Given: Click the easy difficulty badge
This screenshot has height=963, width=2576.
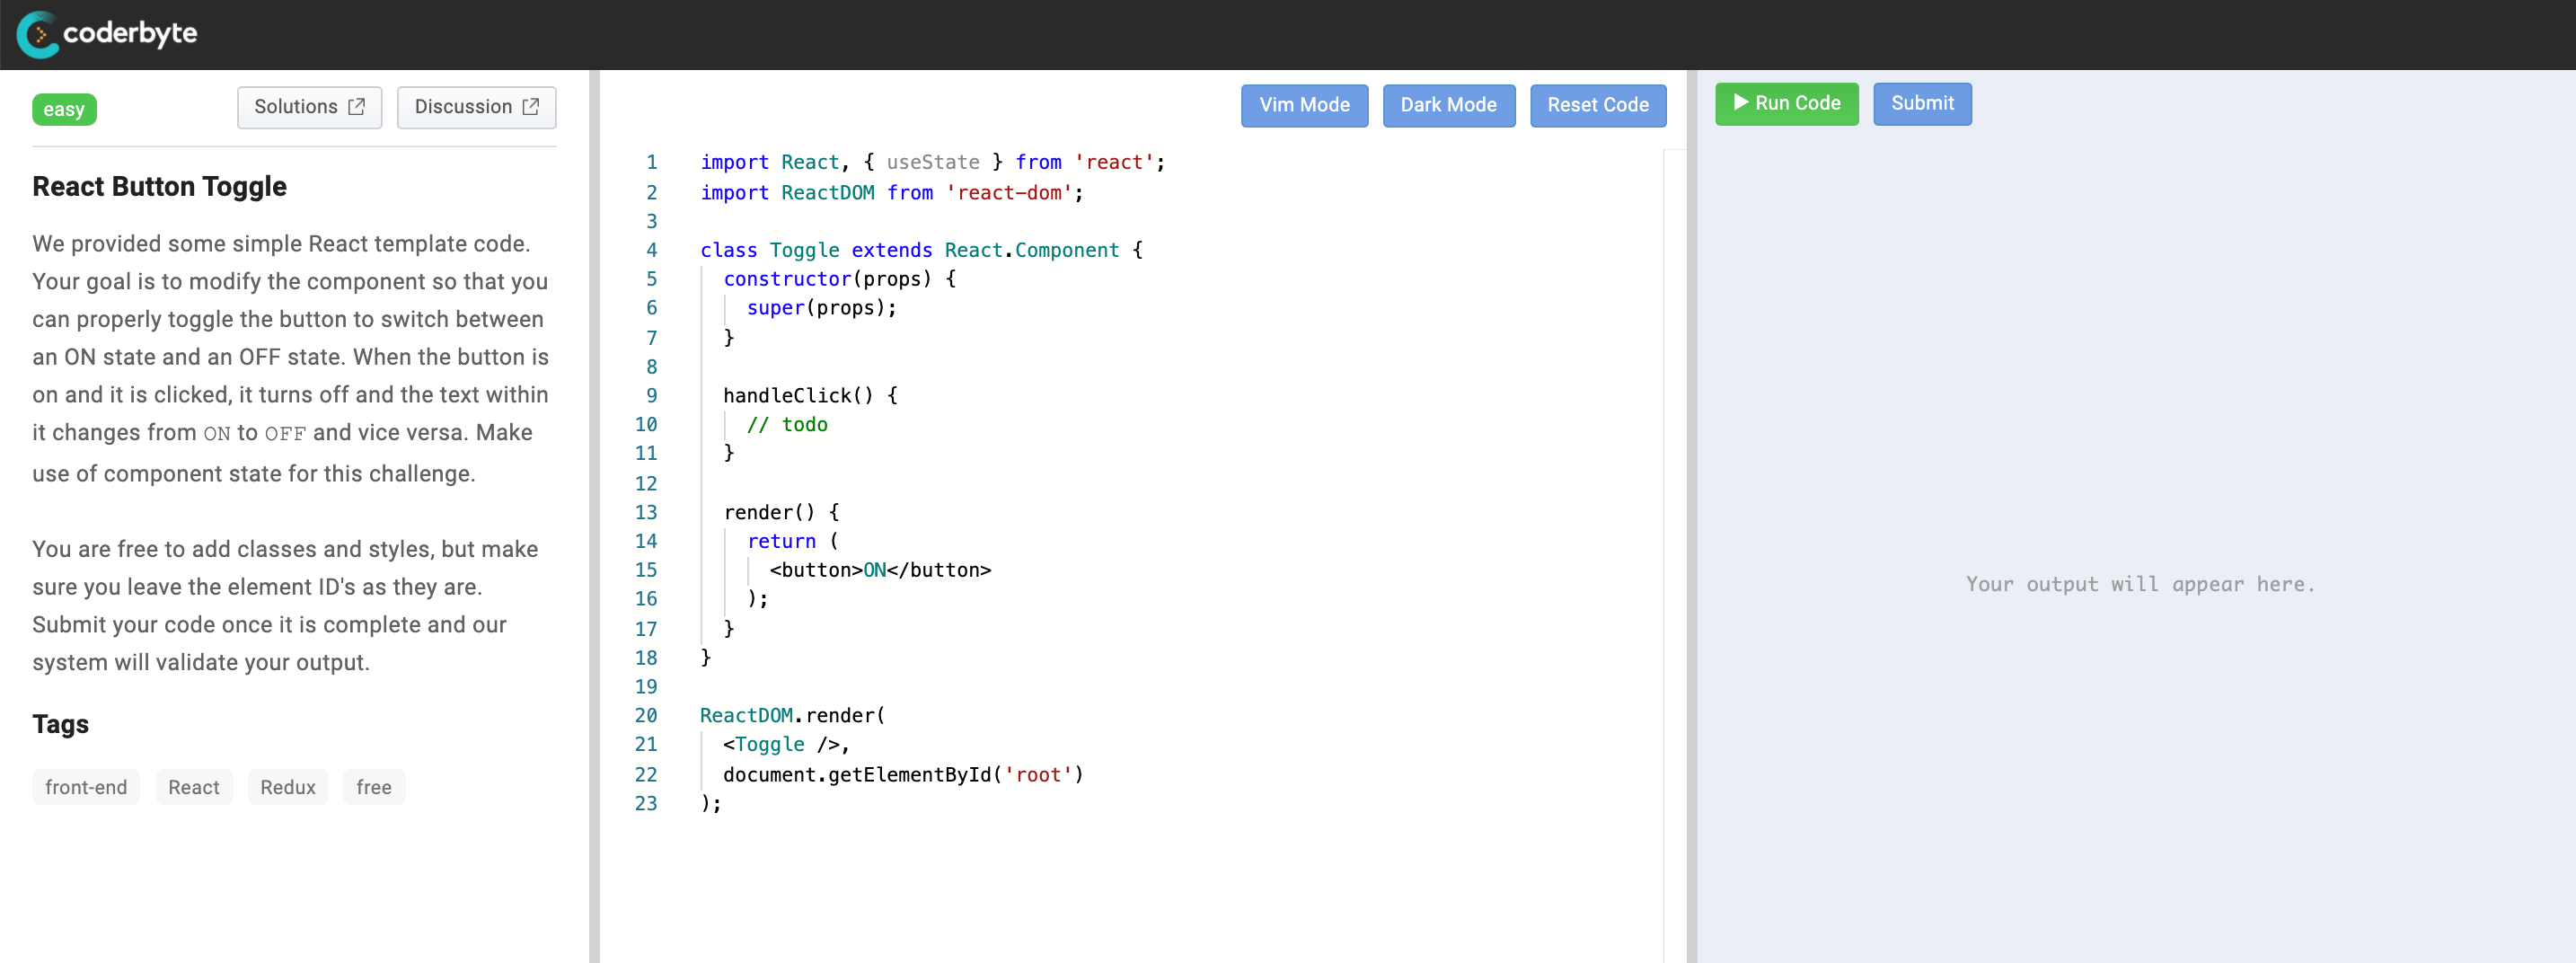Looking at the screenshot, I should 64,109.
